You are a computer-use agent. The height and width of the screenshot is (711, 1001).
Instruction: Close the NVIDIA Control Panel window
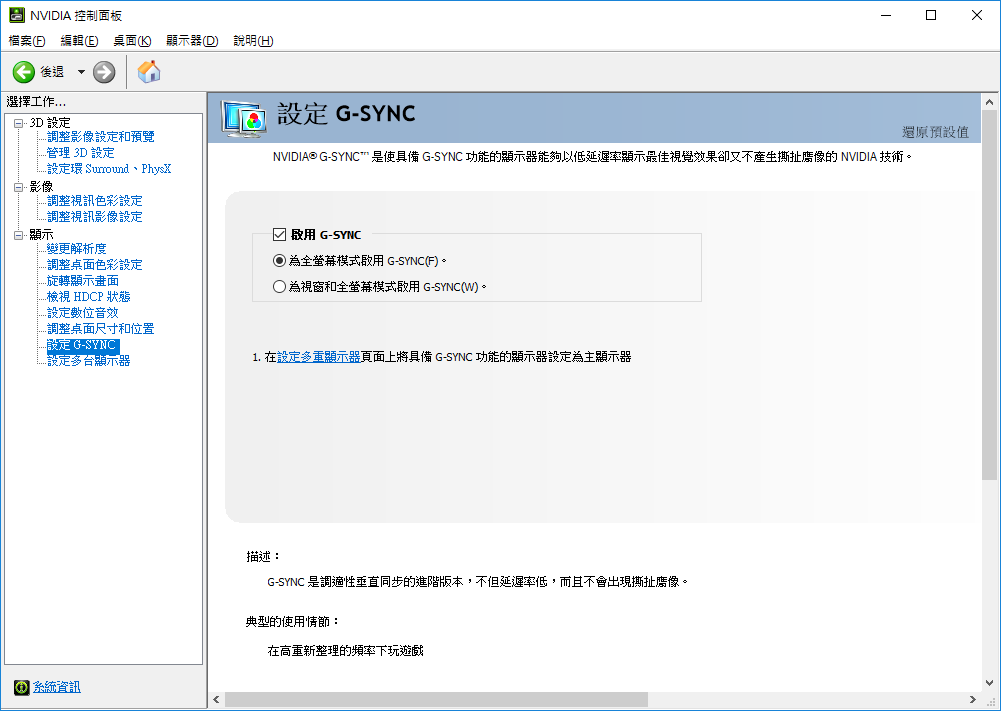click(x=977, y=15)
